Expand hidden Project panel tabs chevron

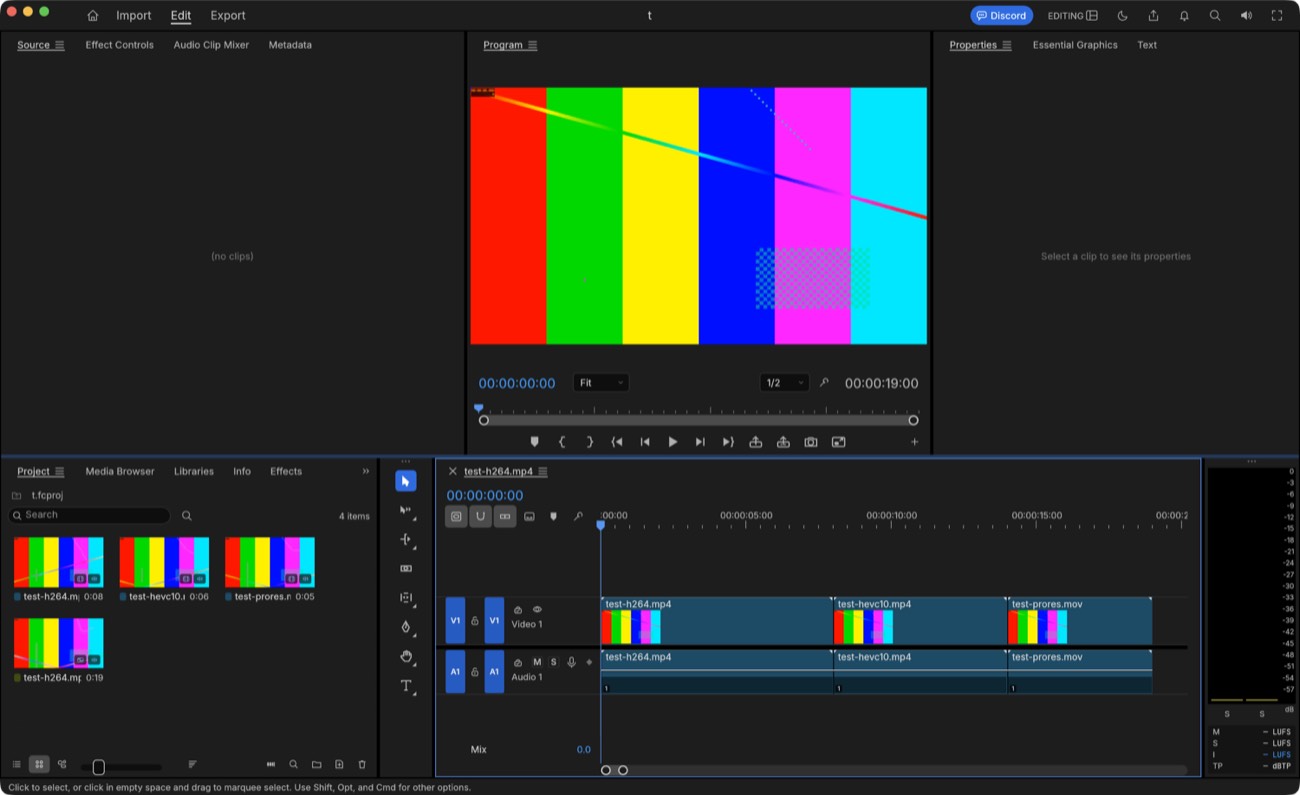click(x=365, y=471)
